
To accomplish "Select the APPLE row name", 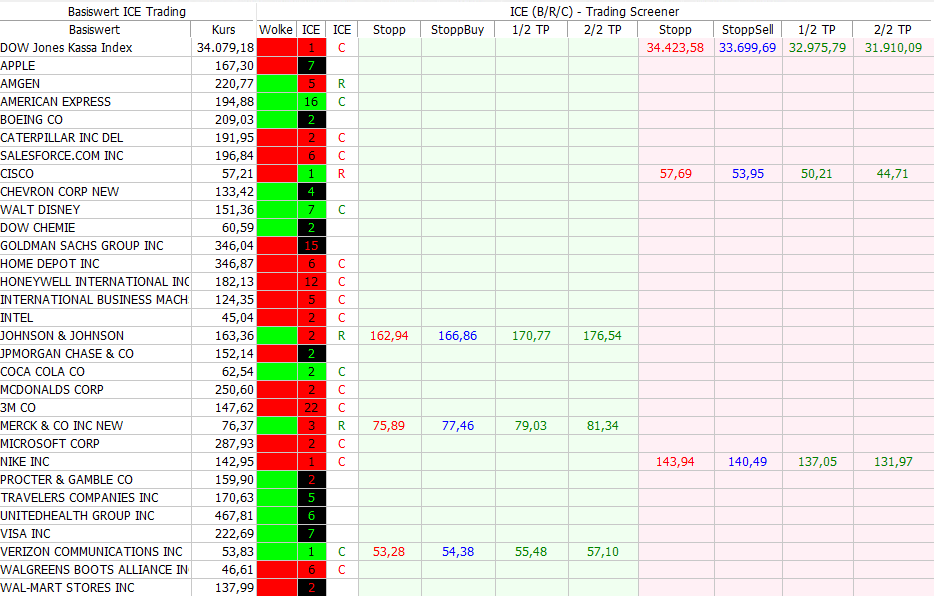I will (x=18, y=65).
